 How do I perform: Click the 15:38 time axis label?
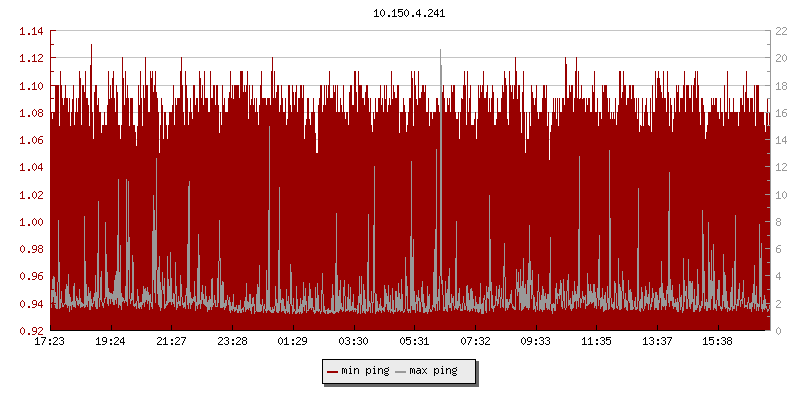point(718,342)
